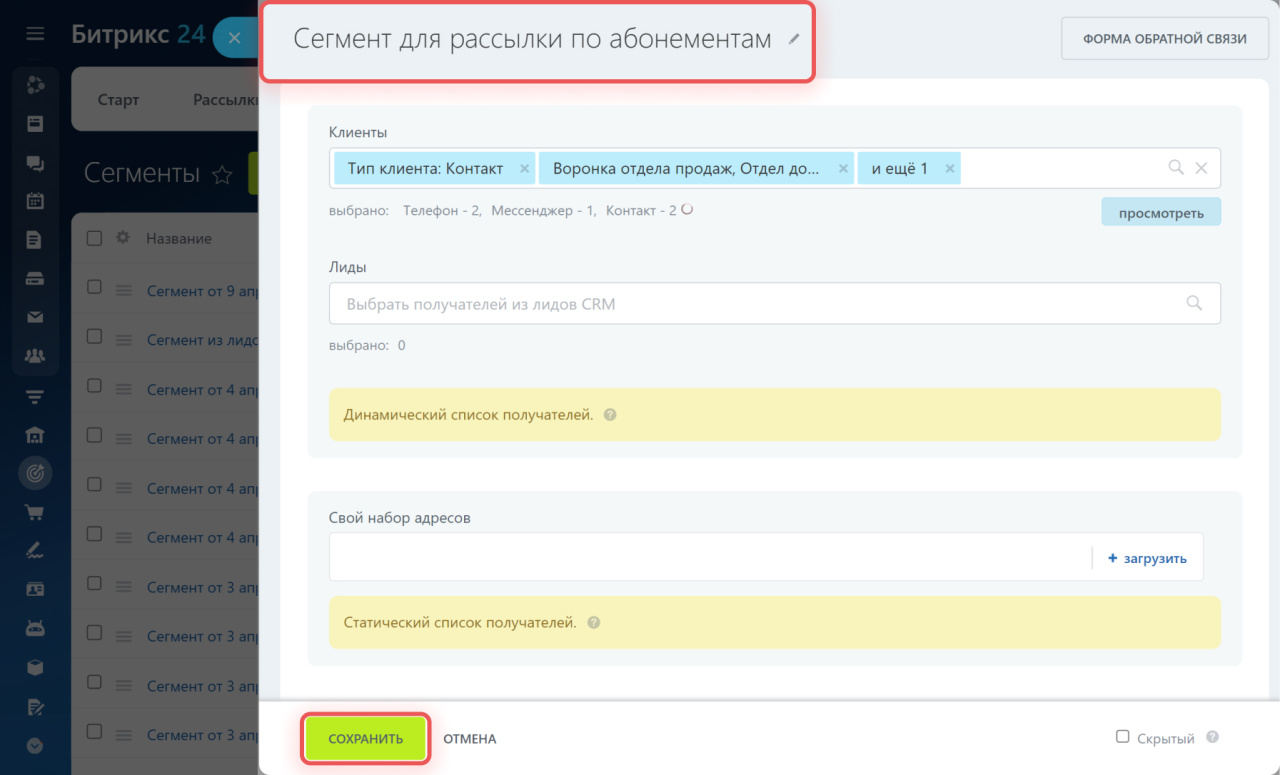Viewport: 1280px width, 775px height.
Task: Click the Отмена button
Action: click(470, 739)
